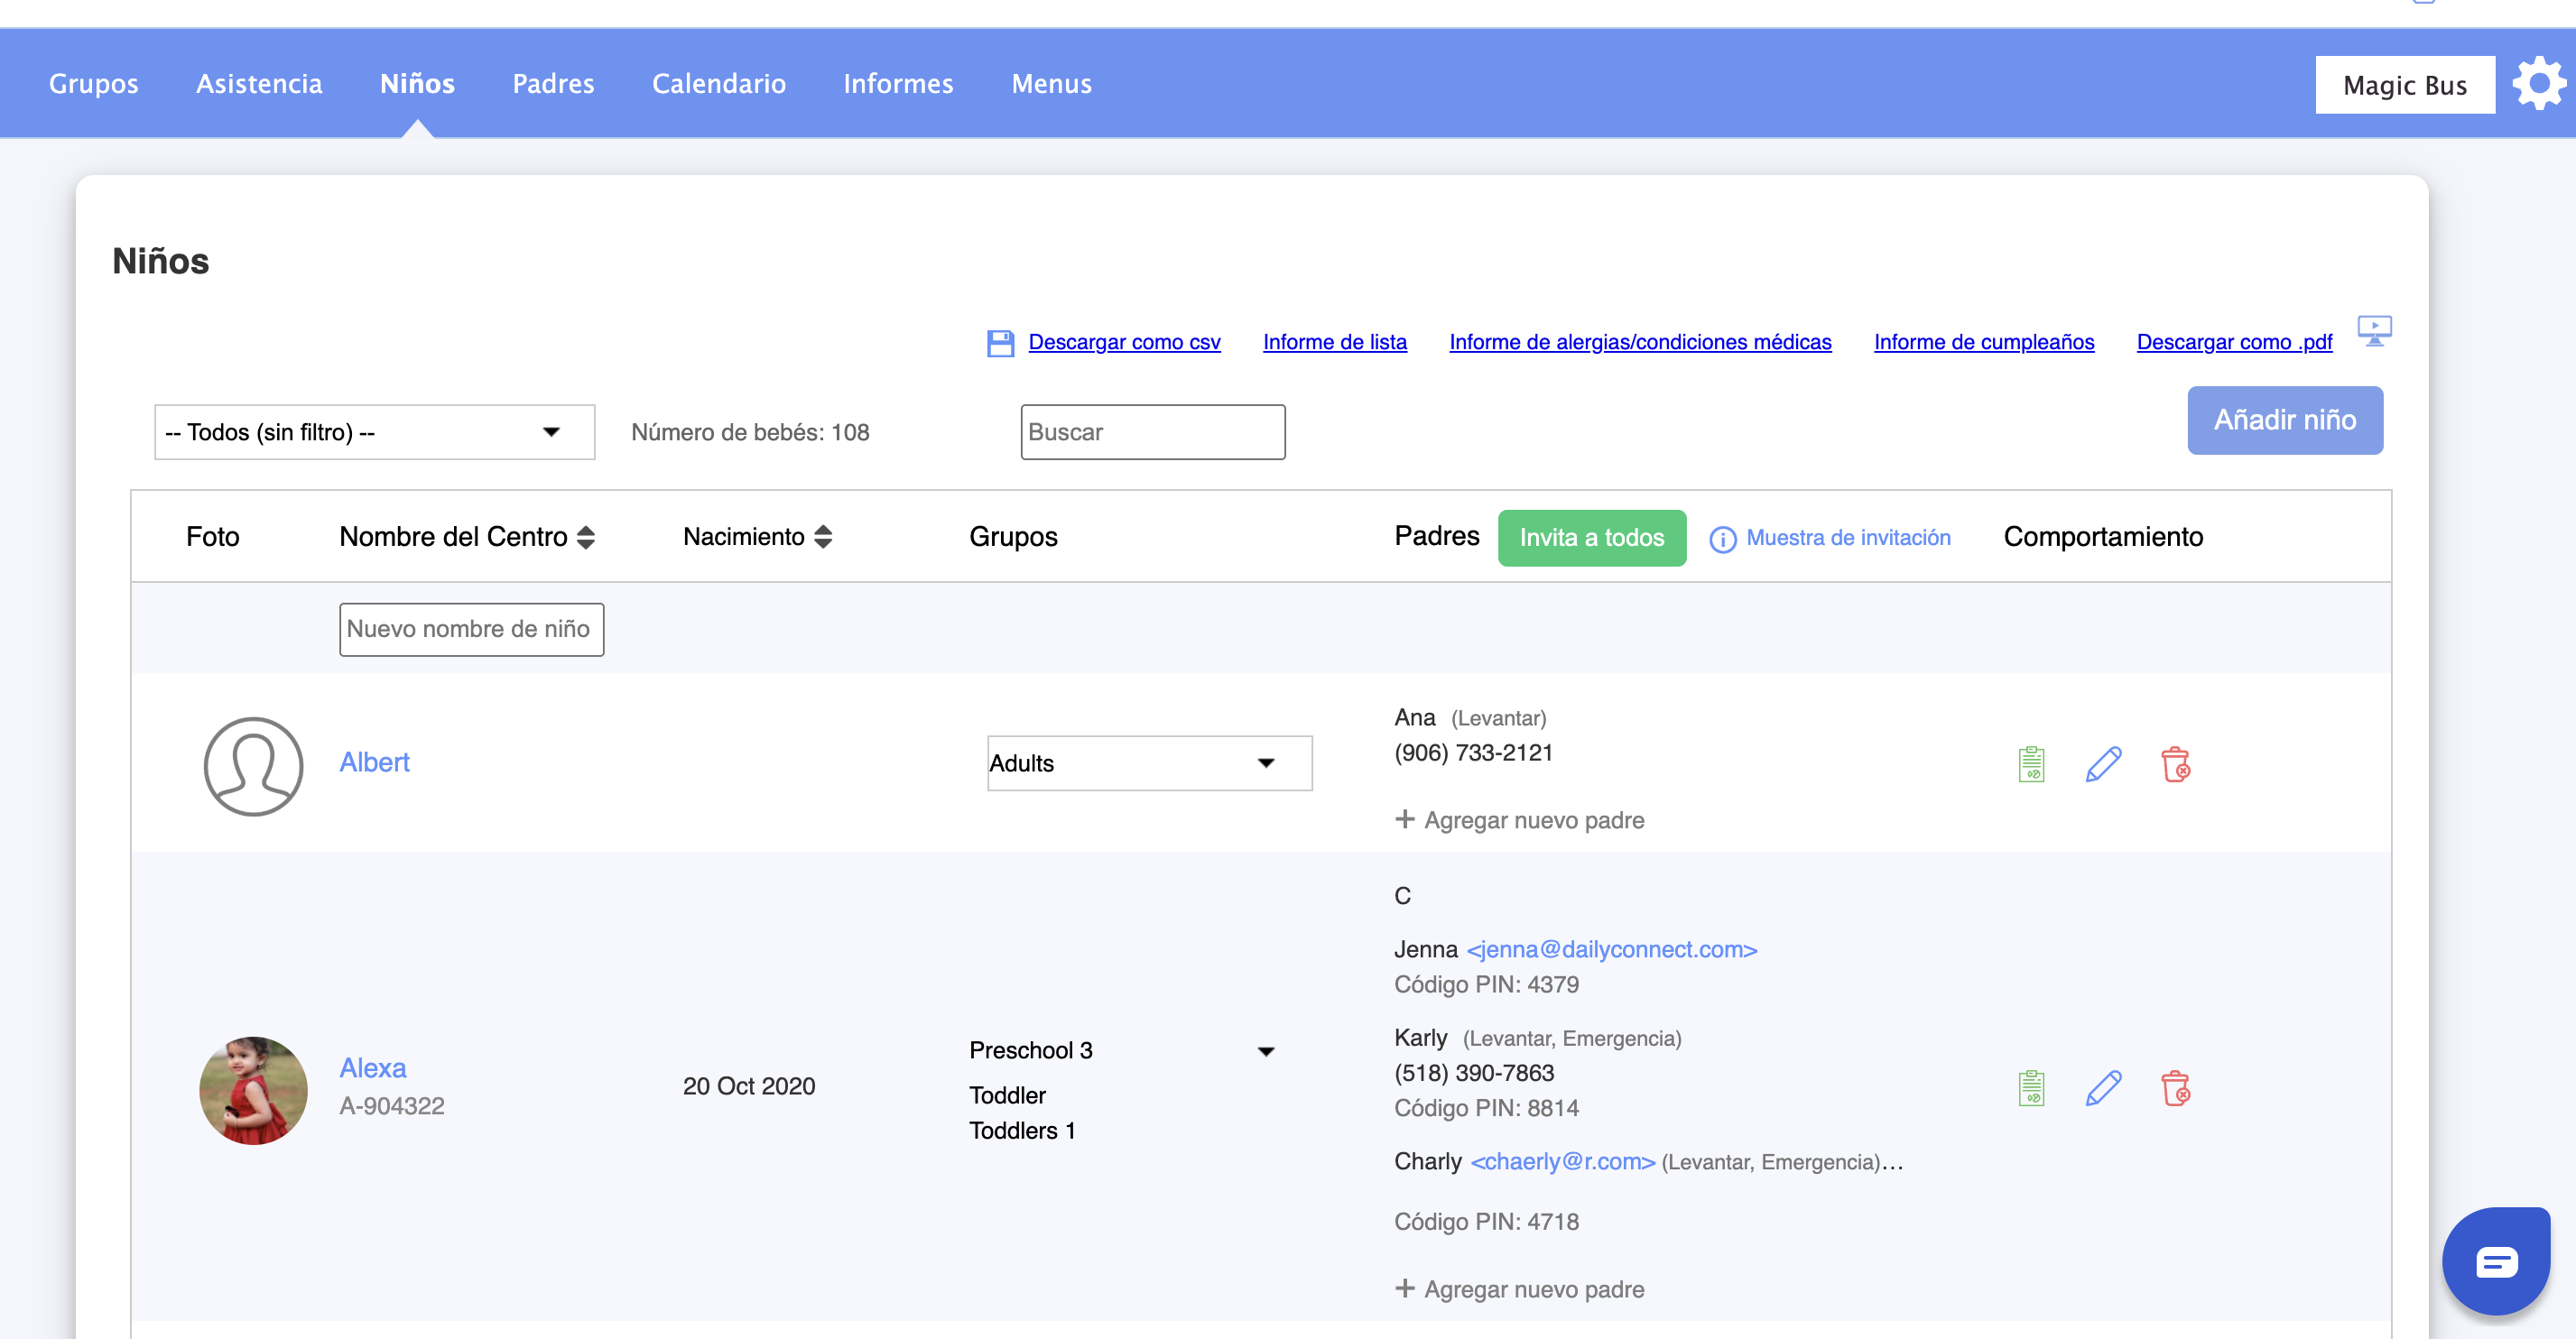This screenshot has height=1339, width=2576.
Task: Open Albert's green clipboard report icon
Action: [2031, 764]
